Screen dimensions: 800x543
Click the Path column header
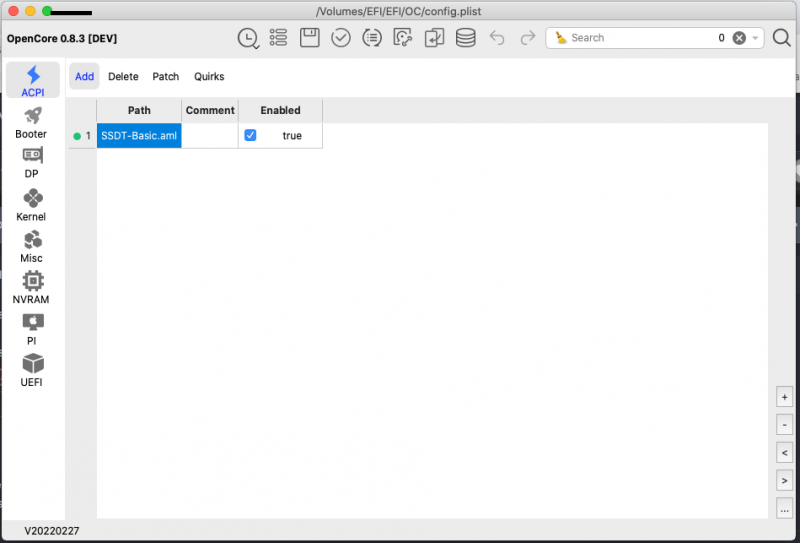point(139,110)
